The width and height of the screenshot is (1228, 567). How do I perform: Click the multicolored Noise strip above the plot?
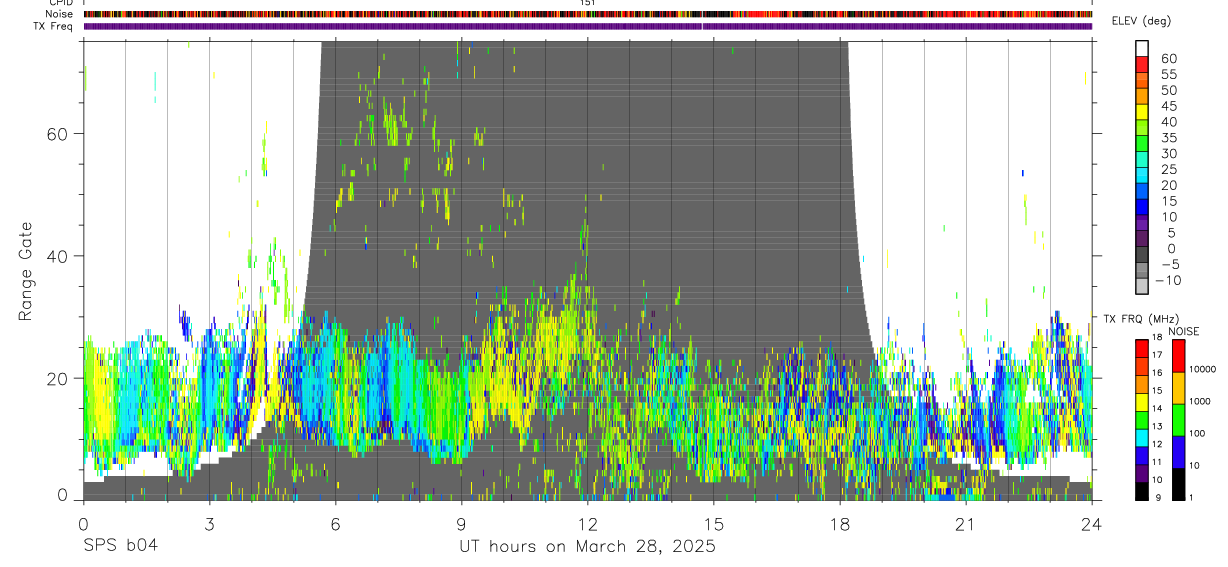tap(587, 14)
